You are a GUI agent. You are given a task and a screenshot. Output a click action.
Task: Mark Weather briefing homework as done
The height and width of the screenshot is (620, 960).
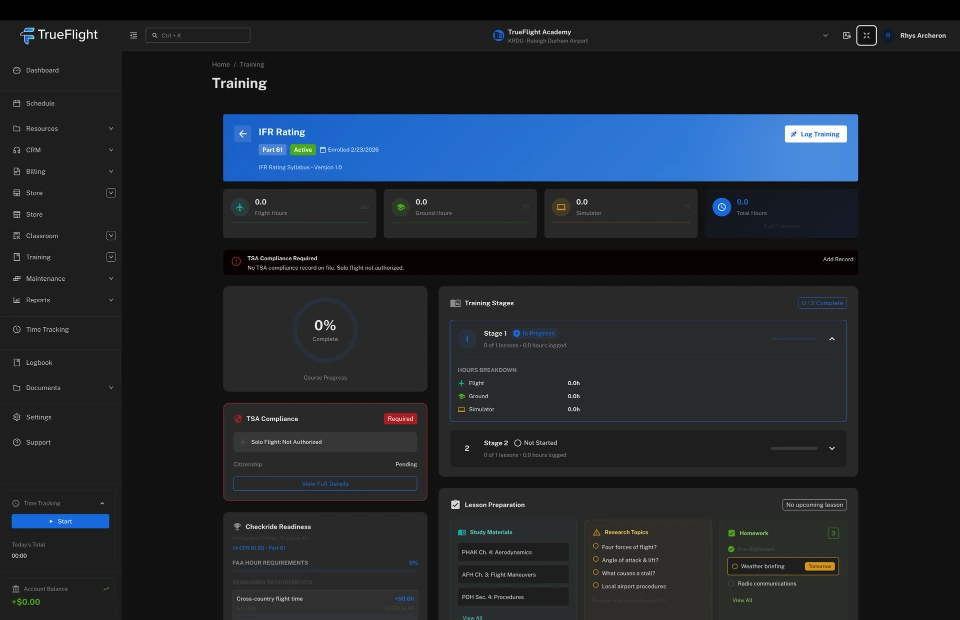point(735,566)
